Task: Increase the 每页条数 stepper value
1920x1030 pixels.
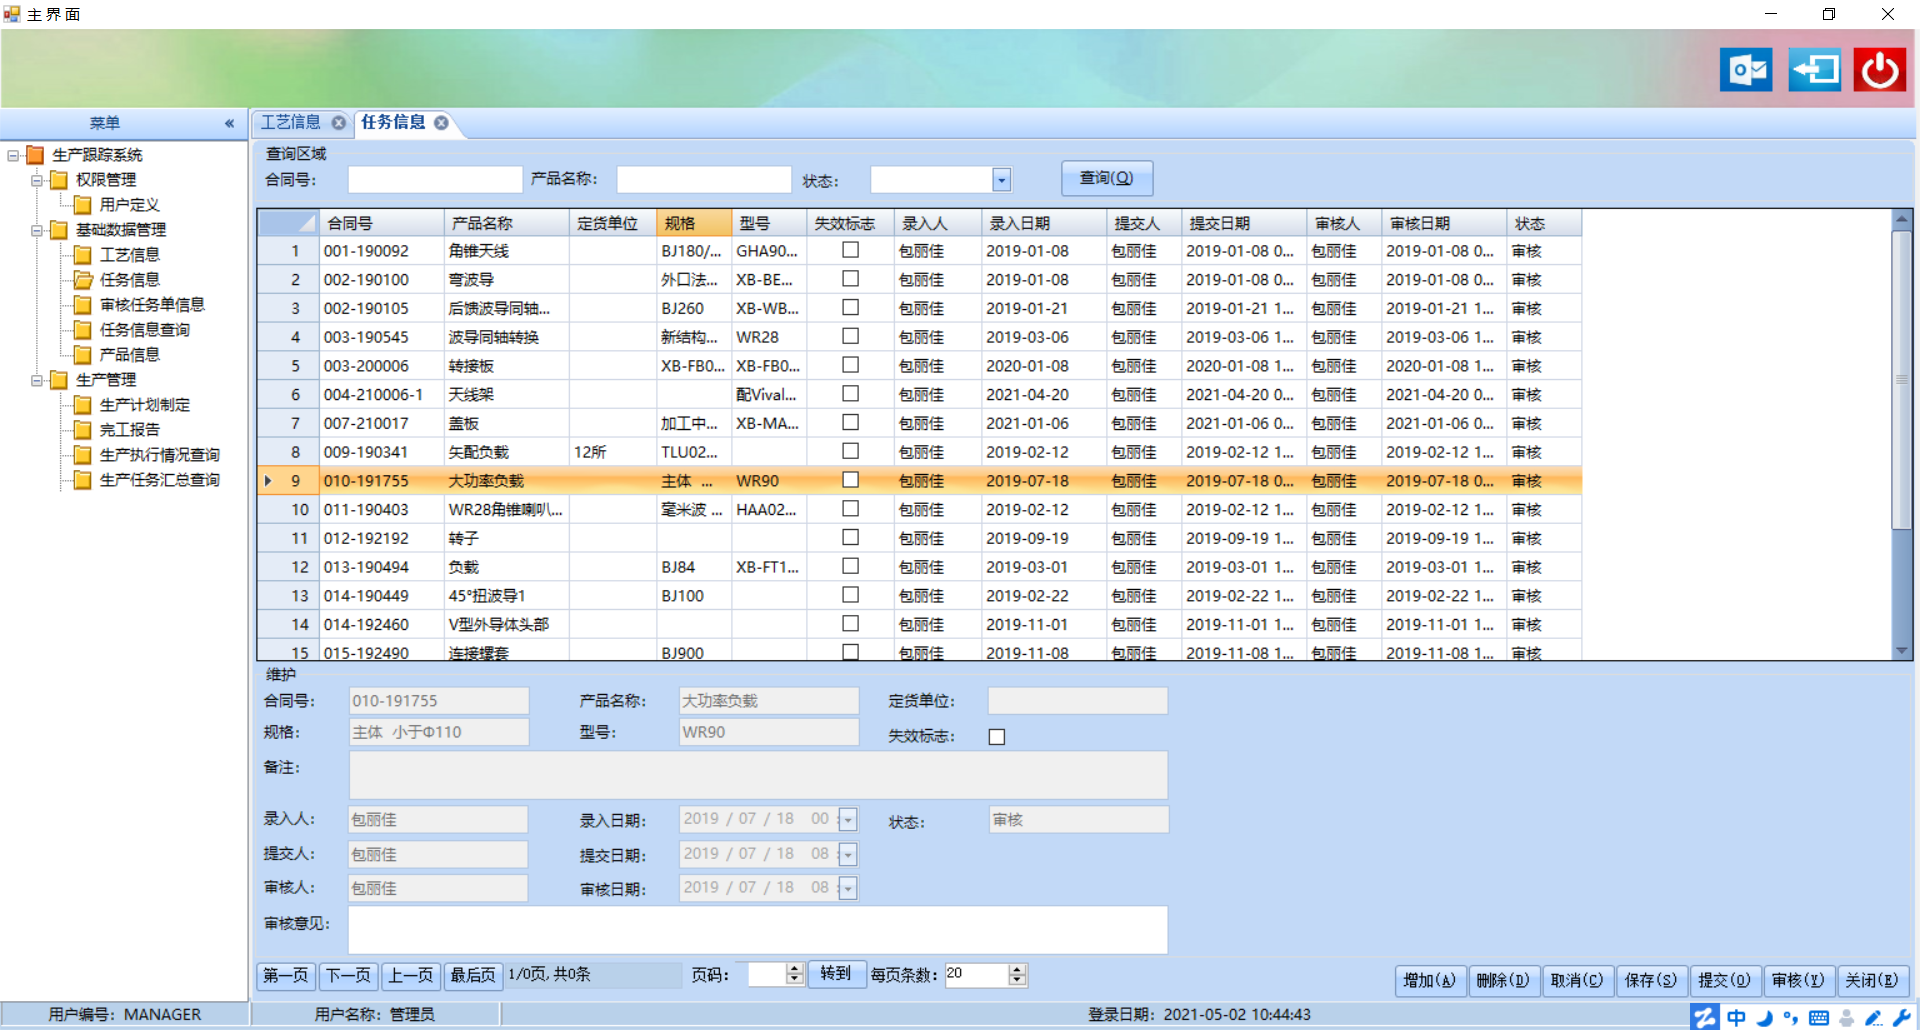Action: [1017, 969]
